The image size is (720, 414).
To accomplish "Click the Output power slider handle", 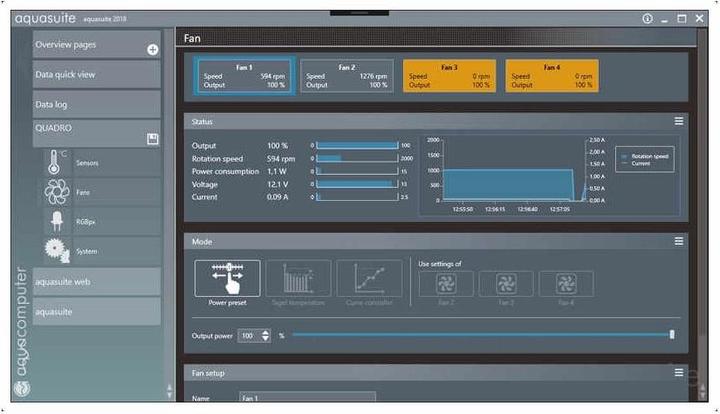I will [672, 335].
